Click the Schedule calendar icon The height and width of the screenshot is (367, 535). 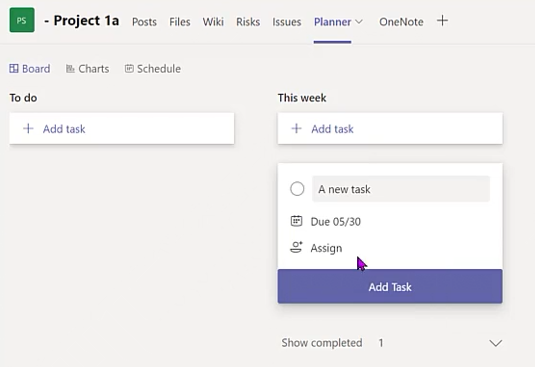(x=129, y=69)
